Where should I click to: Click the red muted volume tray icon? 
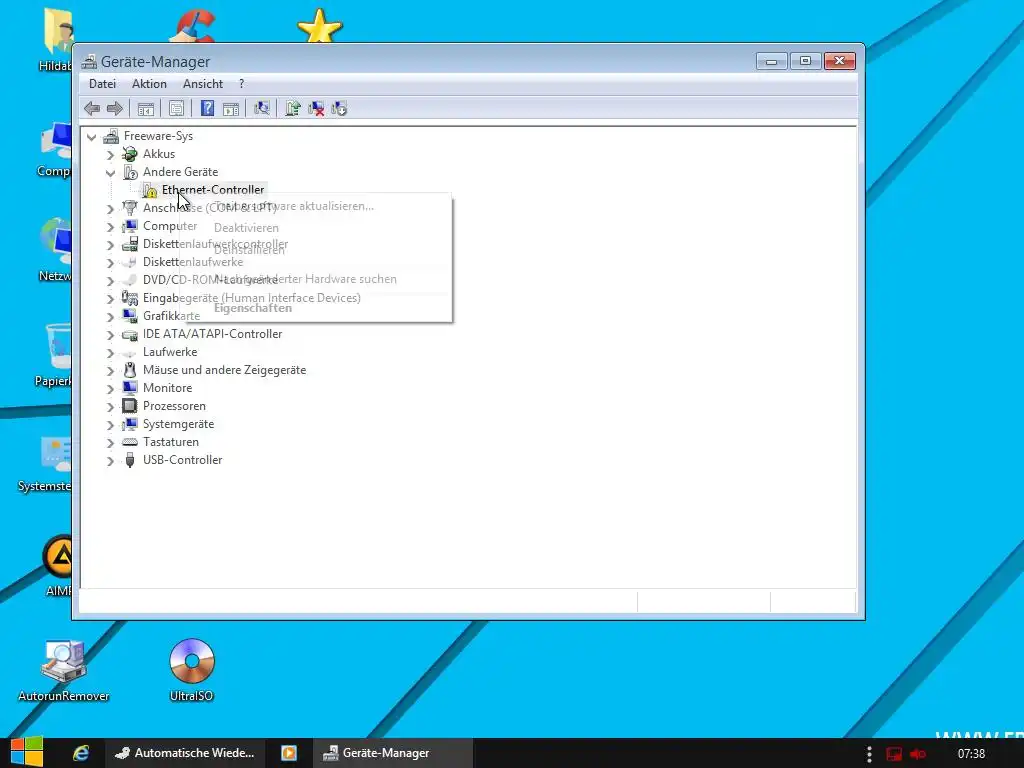click(x=918, y=754)
